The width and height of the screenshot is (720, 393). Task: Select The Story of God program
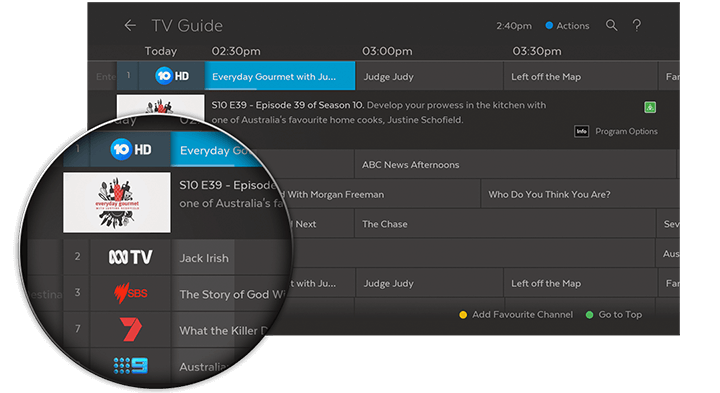click(x=232, y=294)
